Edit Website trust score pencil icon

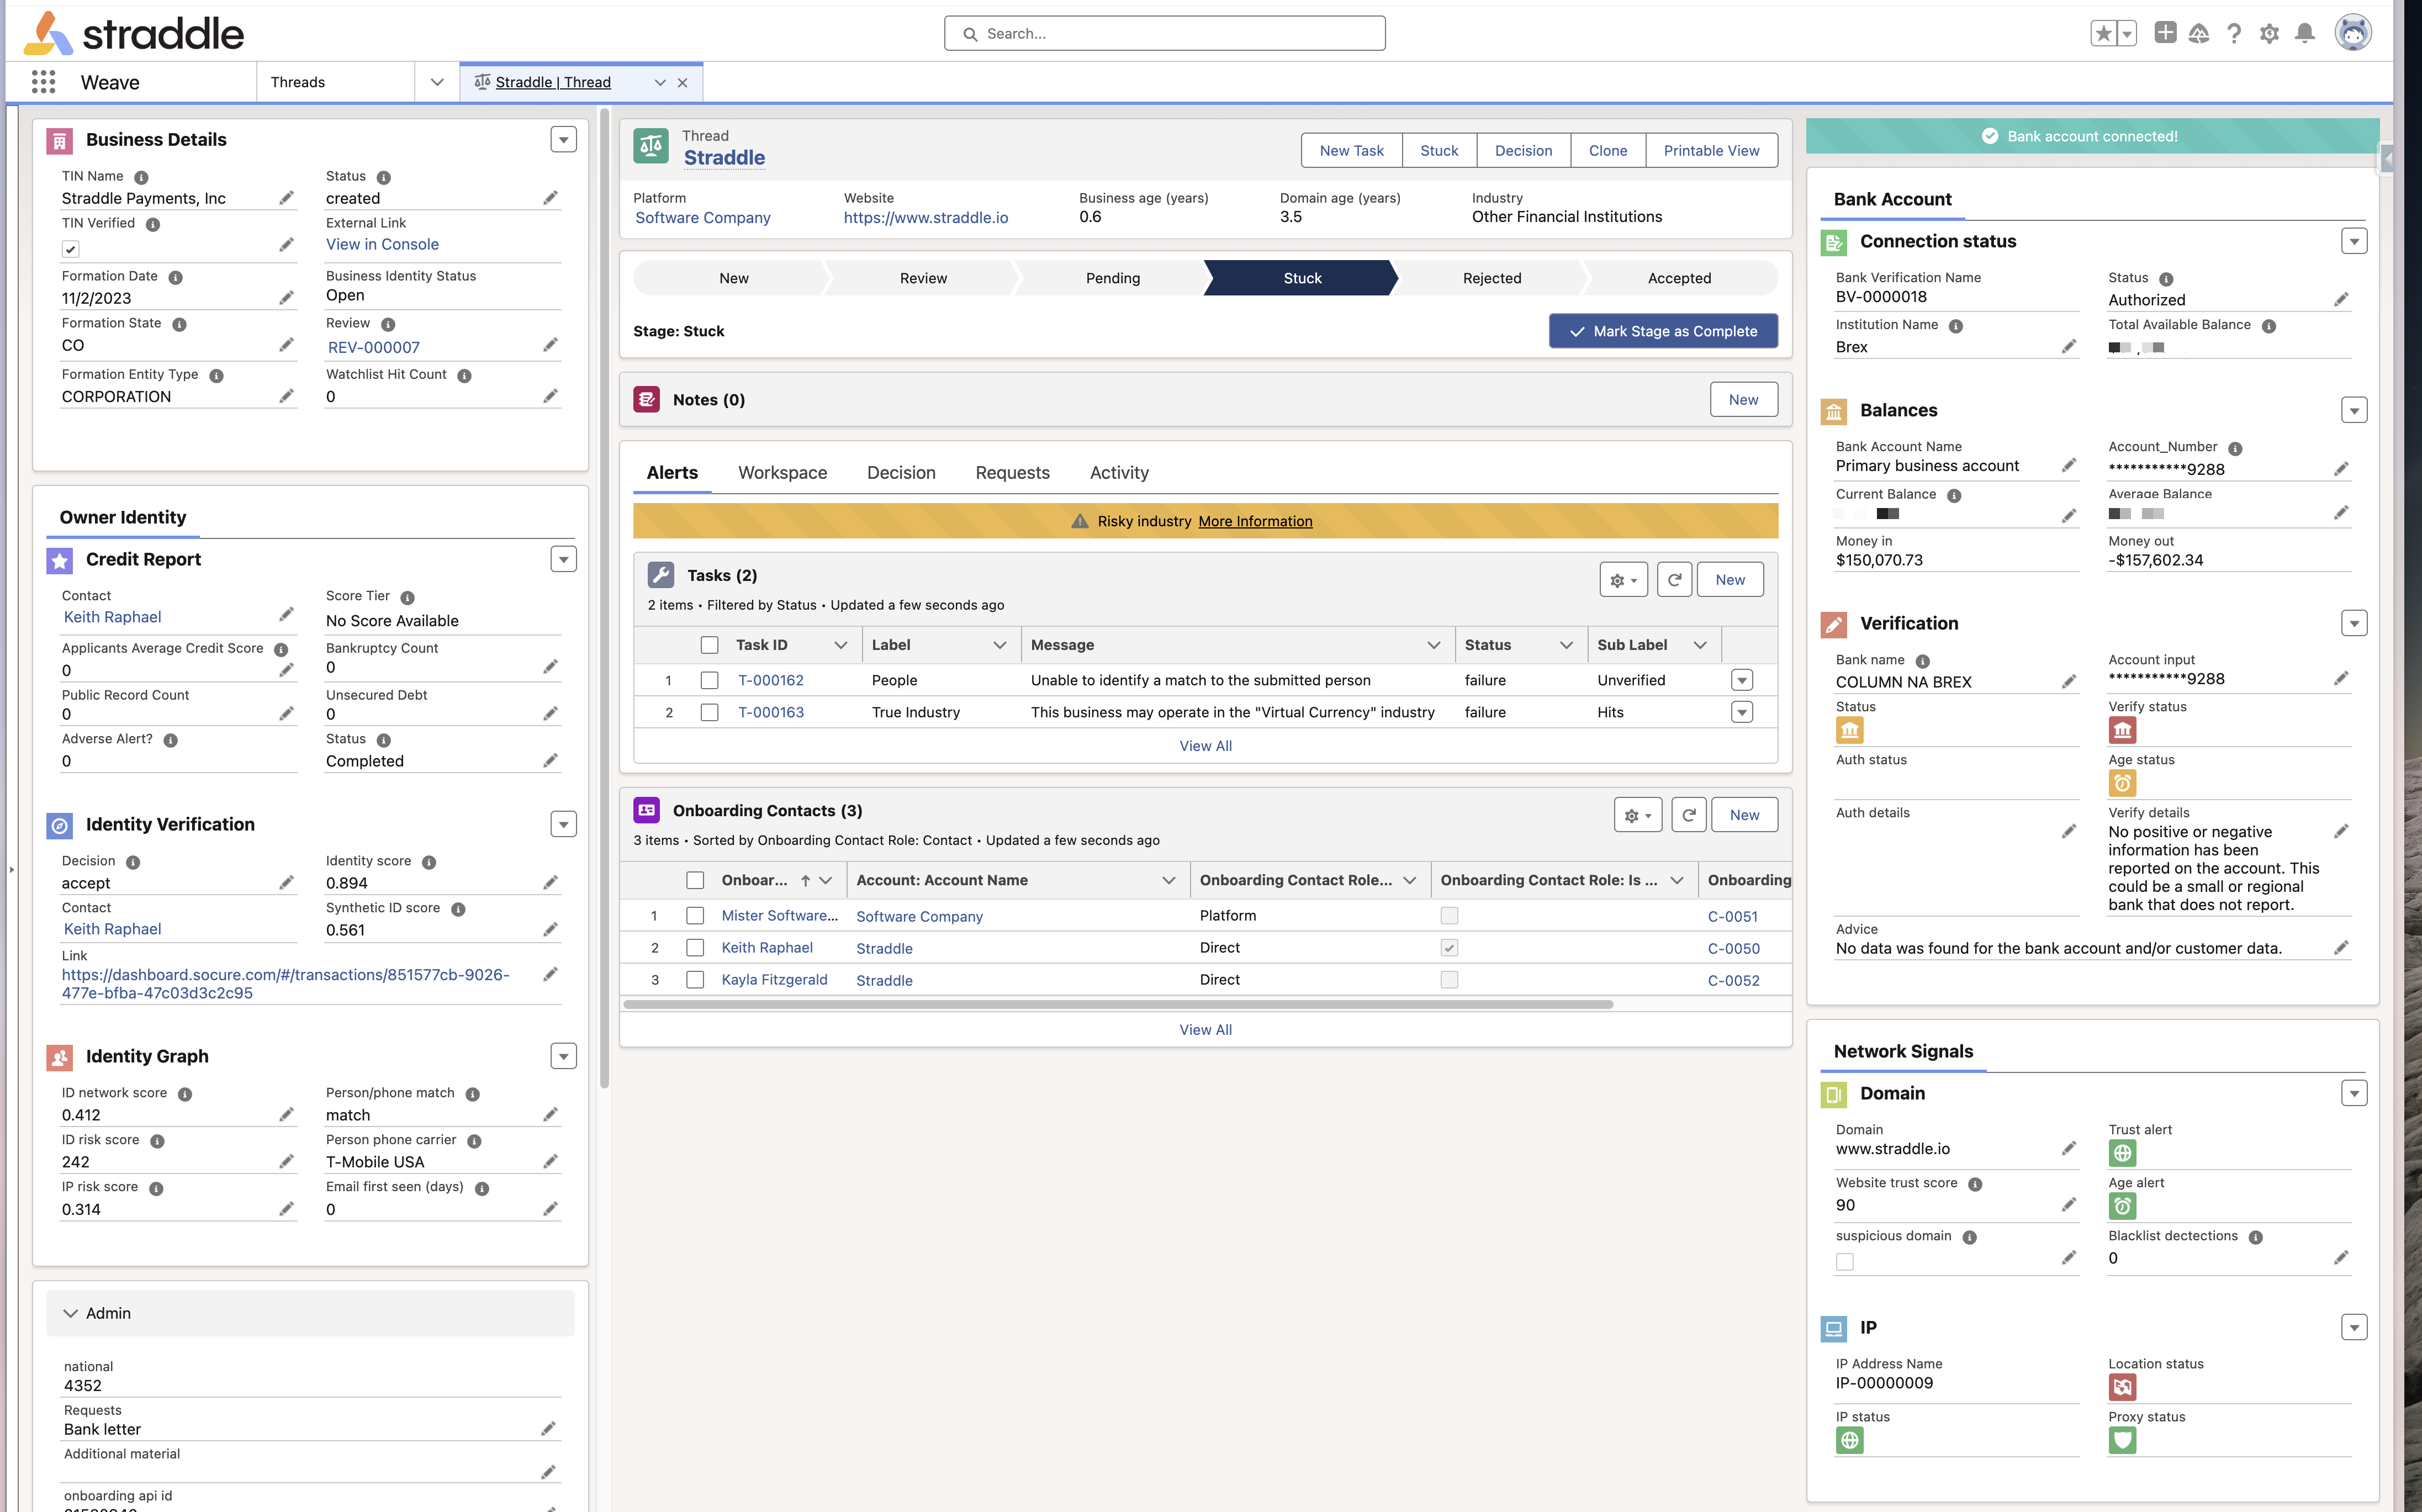tap(2068, 1205)
